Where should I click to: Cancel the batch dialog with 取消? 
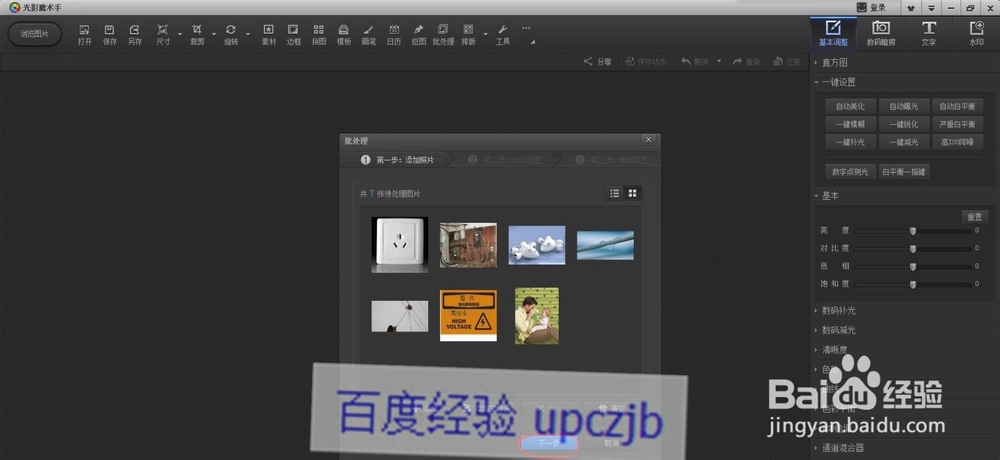tap(612, 443)
